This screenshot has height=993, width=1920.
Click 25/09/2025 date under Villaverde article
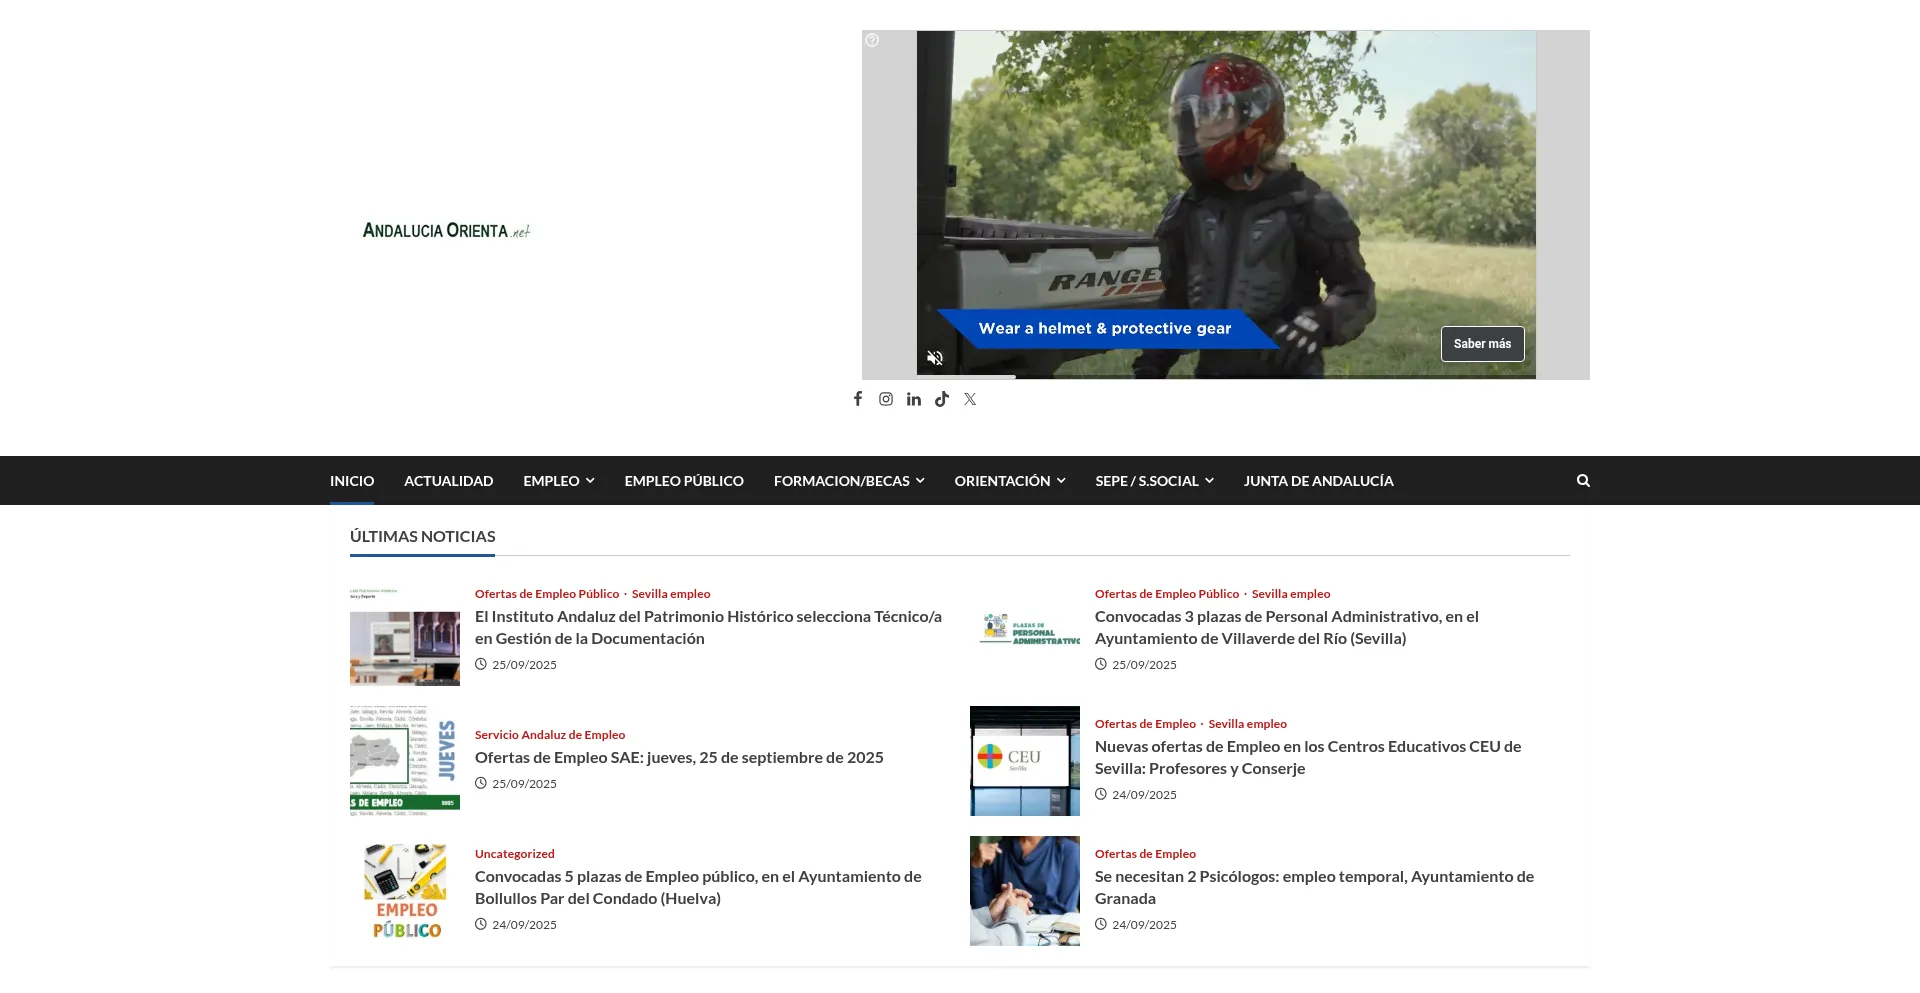1144,665
